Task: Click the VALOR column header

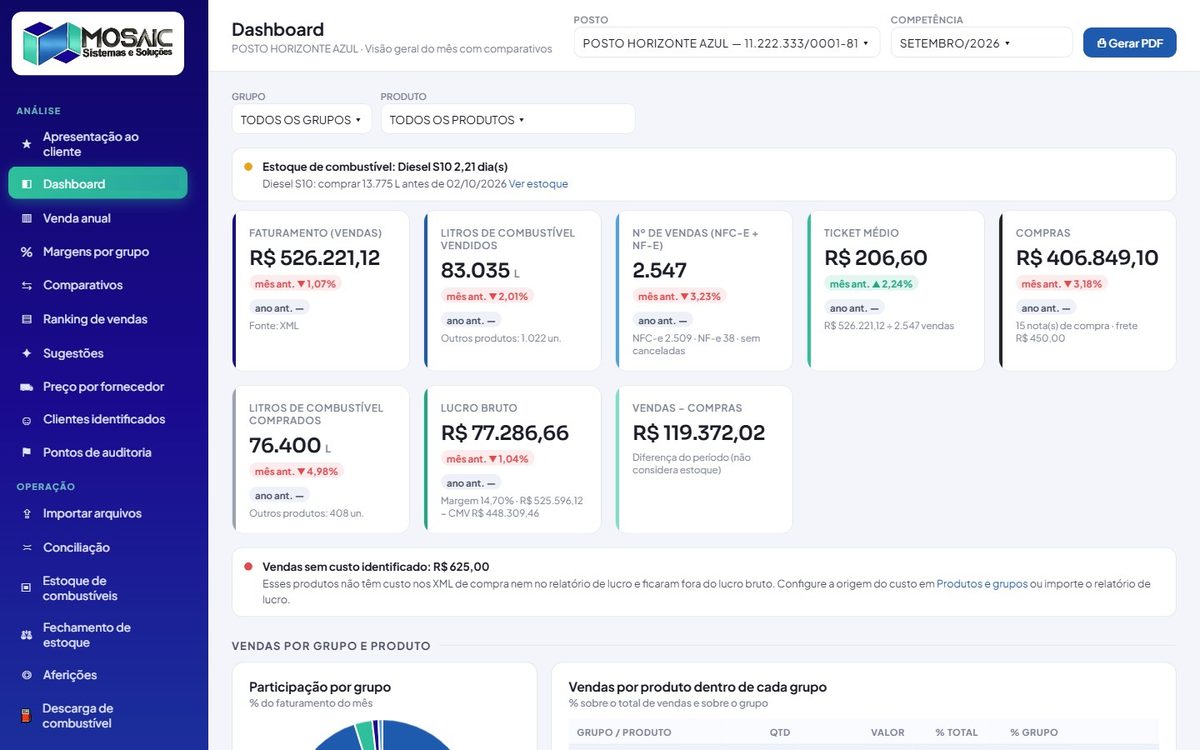Action: click(888, 733)
